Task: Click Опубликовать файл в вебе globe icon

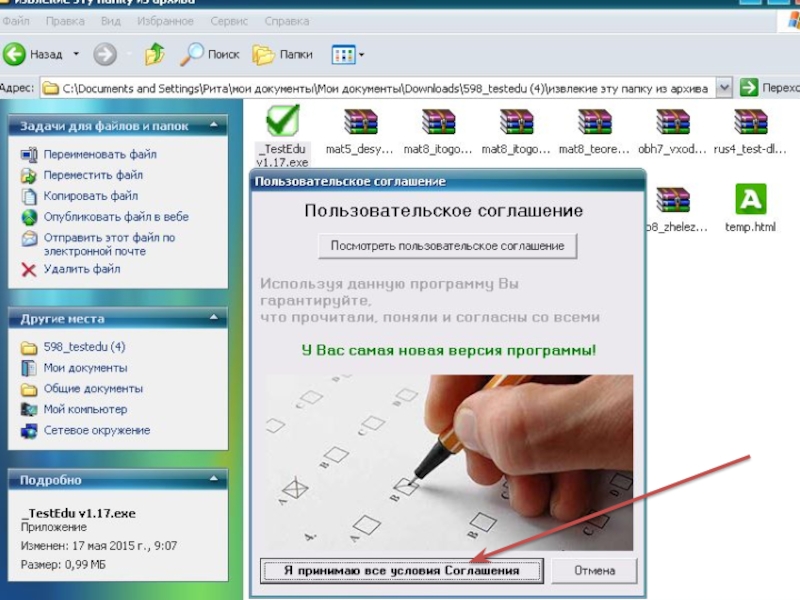Action: [29, 217]
